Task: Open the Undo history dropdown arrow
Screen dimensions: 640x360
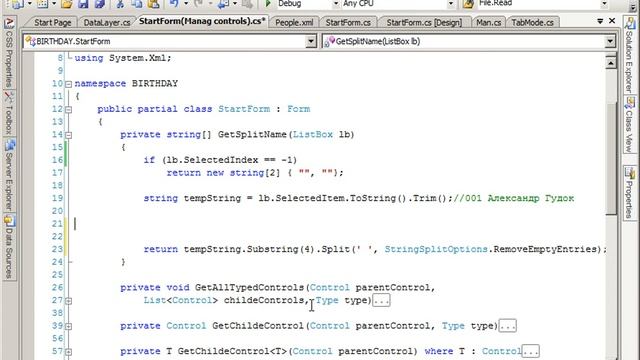Action: coord(186,4)
